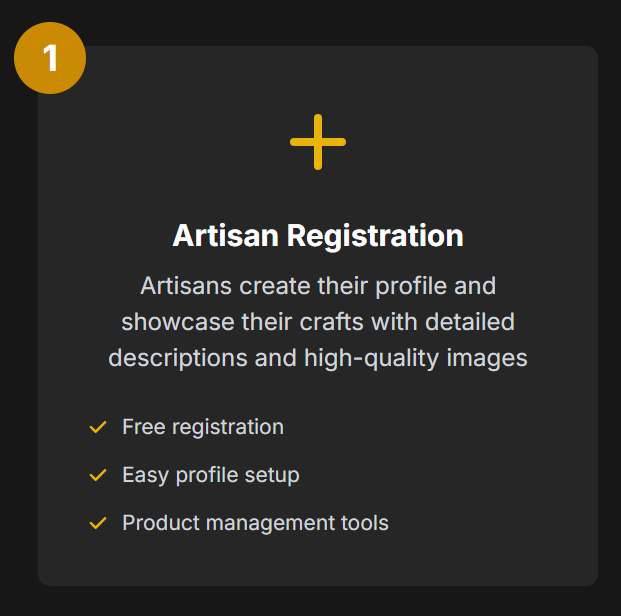Click the checkmark beside Free registration
Viewport: 621px width, 616px height.
click(x=98, y=427)
